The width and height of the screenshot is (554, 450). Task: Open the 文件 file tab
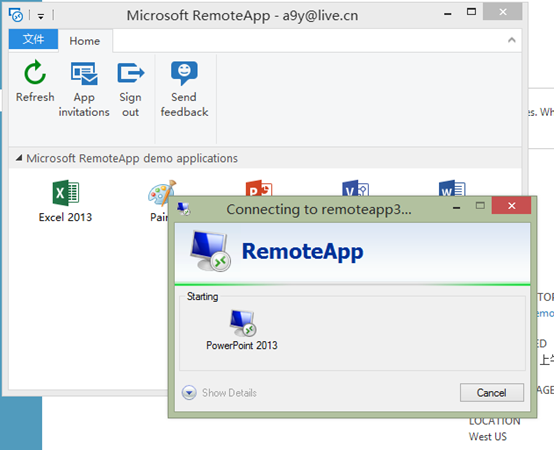[33, 39]
